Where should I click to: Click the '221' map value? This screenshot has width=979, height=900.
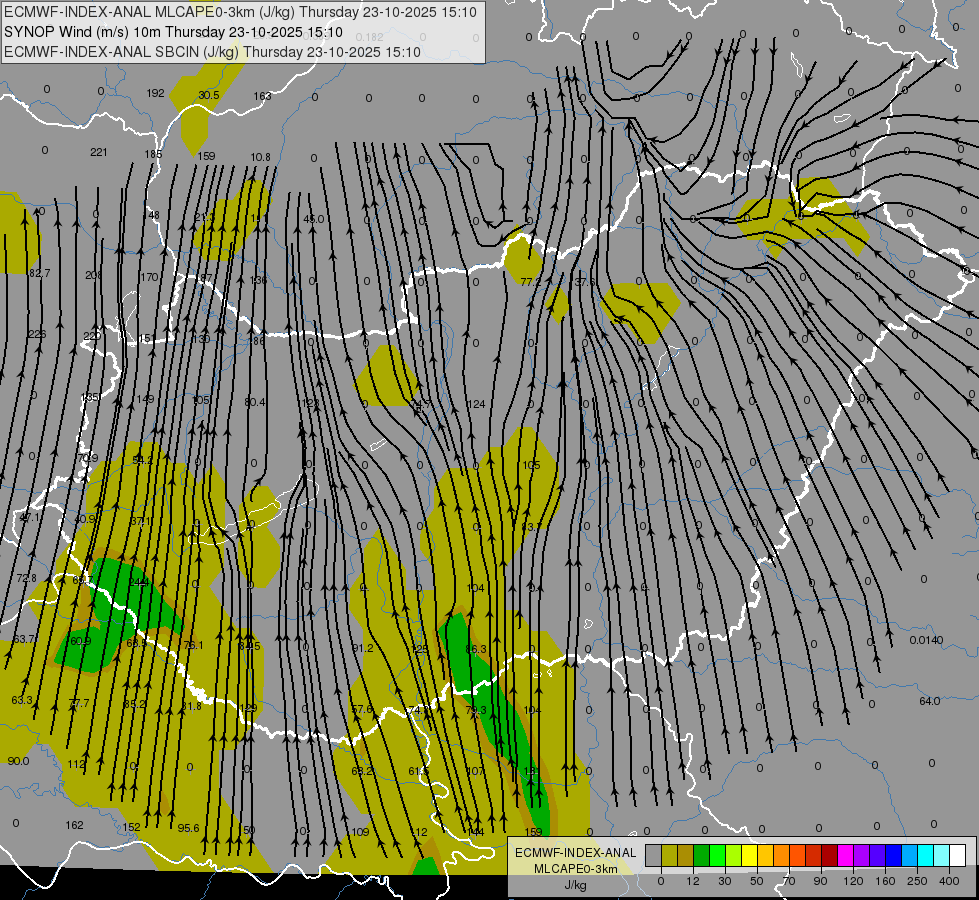pyautogui.click(x=99, y=152)
